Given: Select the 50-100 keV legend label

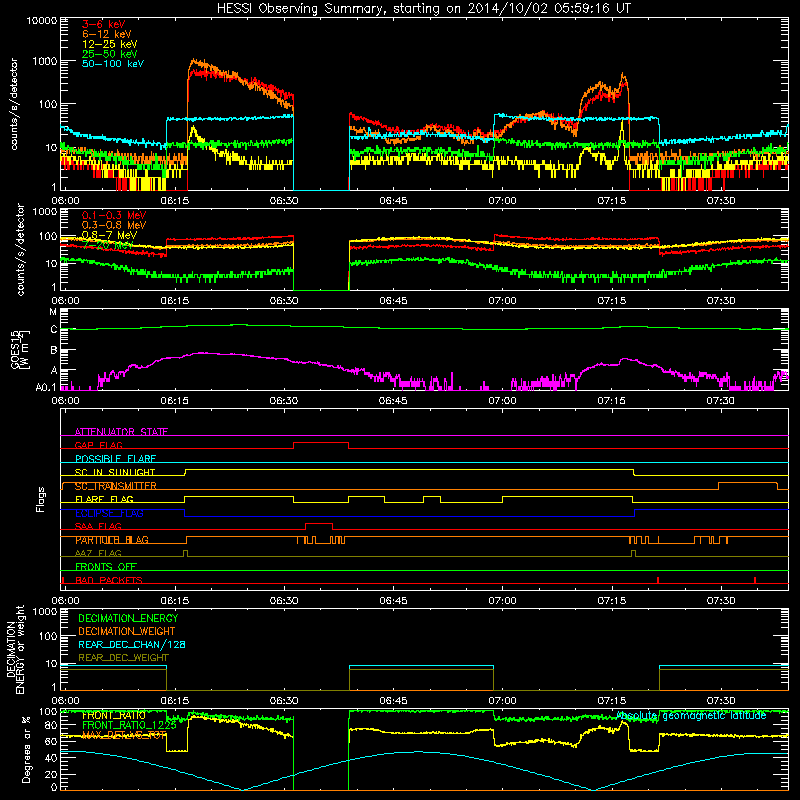Looking at the screenshot, I should (113, 64).
